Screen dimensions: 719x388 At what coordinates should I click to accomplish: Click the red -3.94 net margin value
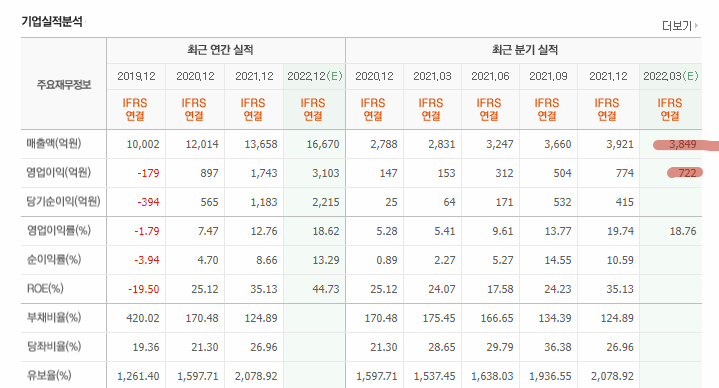pos(147,261)
